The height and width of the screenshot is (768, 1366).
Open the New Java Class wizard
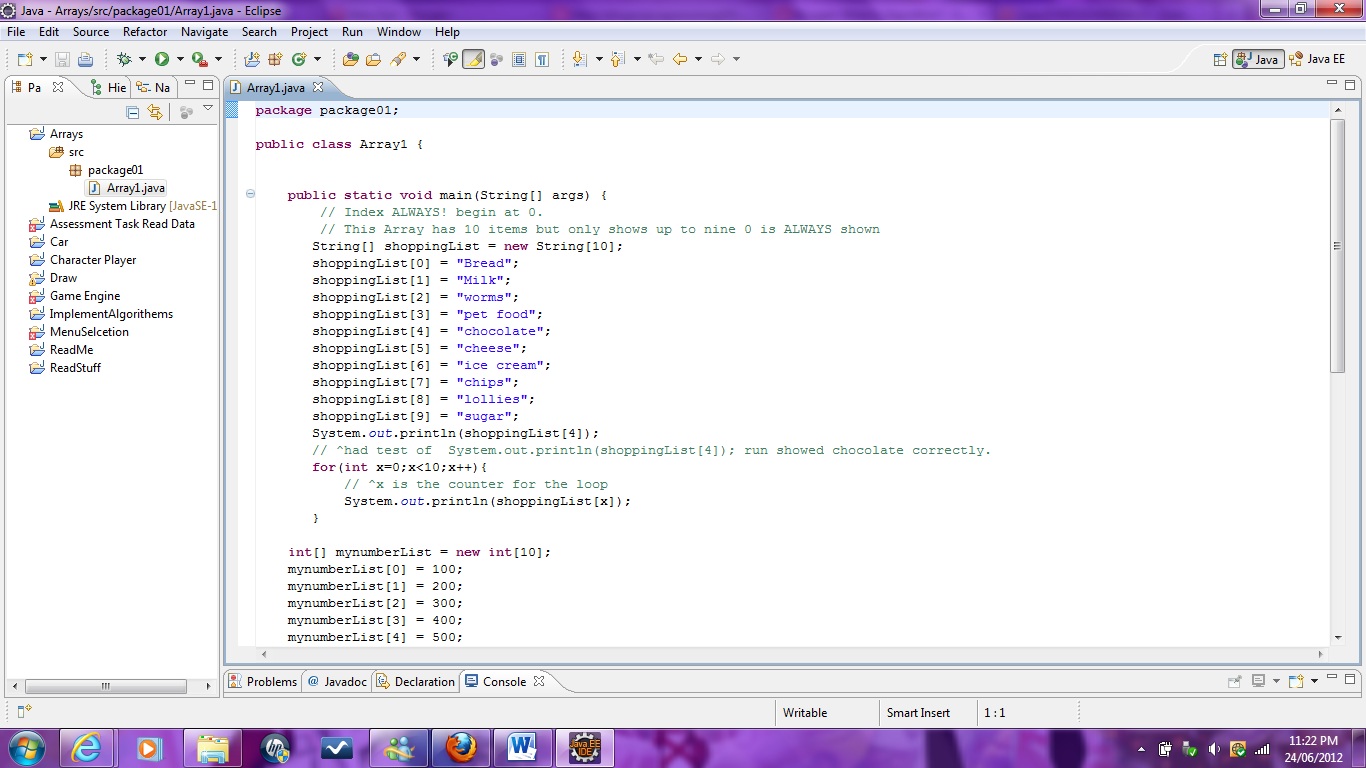(x=299, y=59)
